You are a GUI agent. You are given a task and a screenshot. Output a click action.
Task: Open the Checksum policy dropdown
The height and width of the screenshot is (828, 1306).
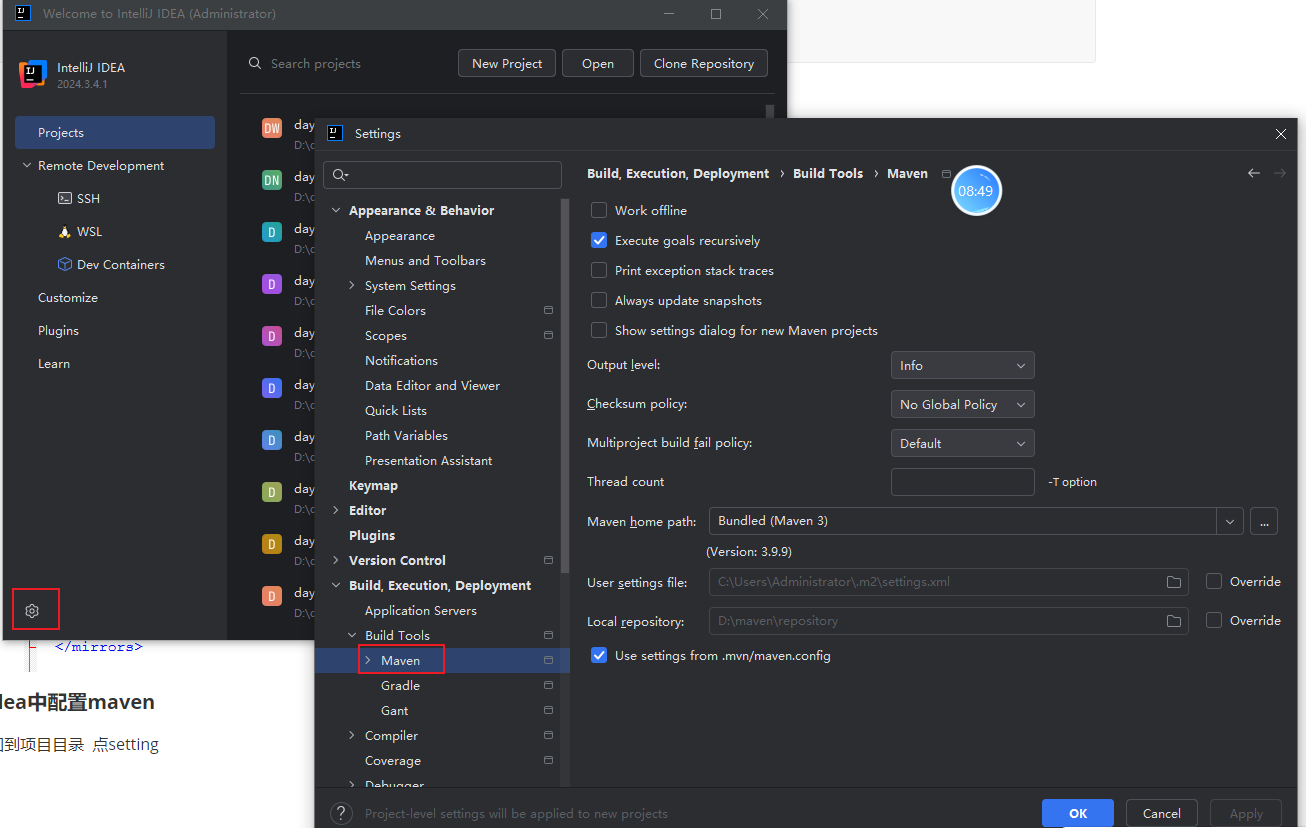pyautogui.click(x=962, y=404)
